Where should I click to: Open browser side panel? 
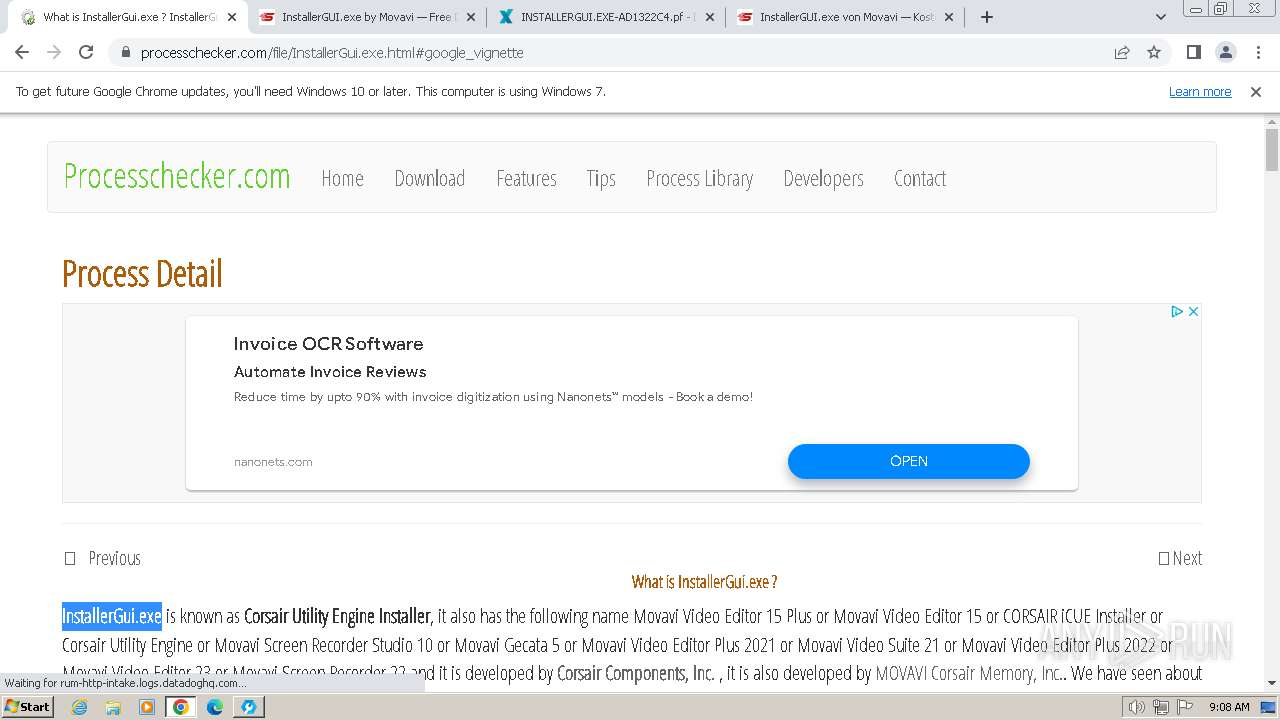point(1193,53)
